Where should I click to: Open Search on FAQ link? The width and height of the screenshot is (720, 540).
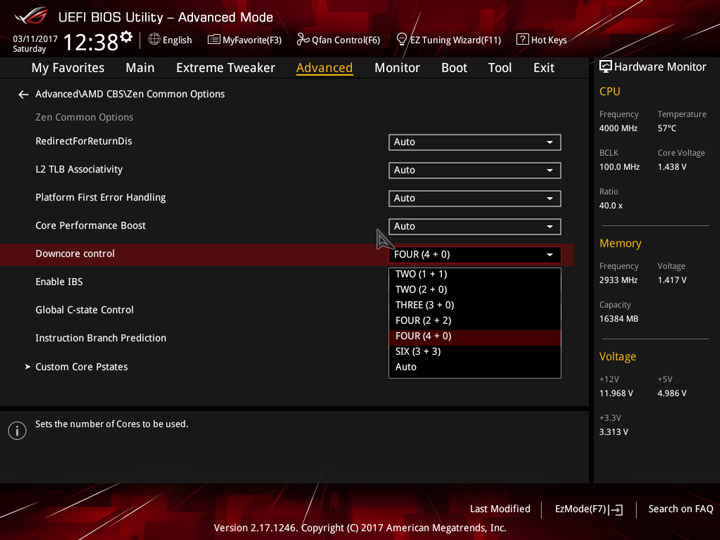(681, 509)
